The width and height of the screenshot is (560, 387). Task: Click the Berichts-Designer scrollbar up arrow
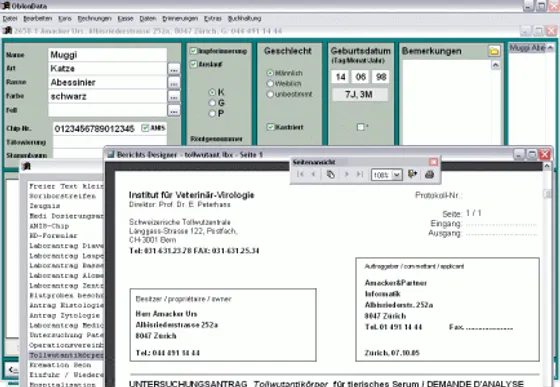click(547, 166)
